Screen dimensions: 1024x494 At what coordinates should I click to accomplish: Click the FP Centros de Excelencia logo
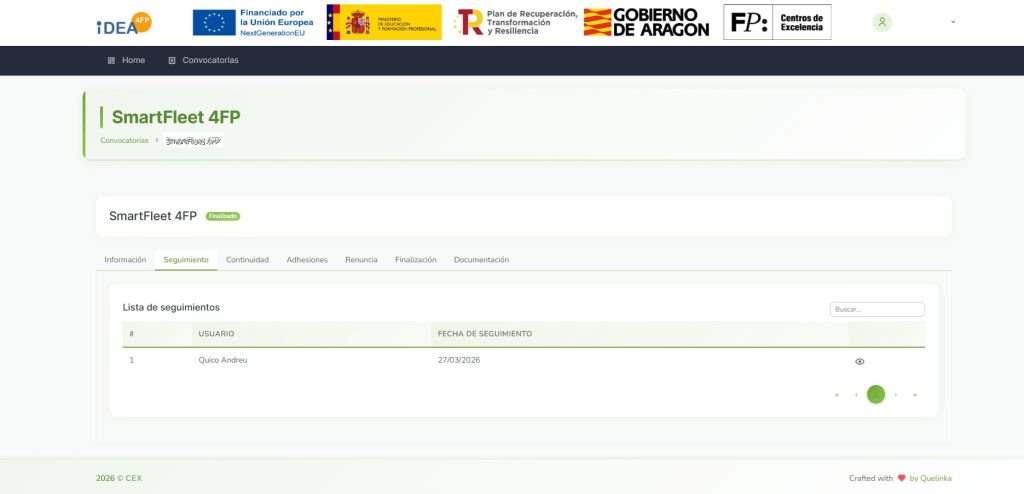777,22
